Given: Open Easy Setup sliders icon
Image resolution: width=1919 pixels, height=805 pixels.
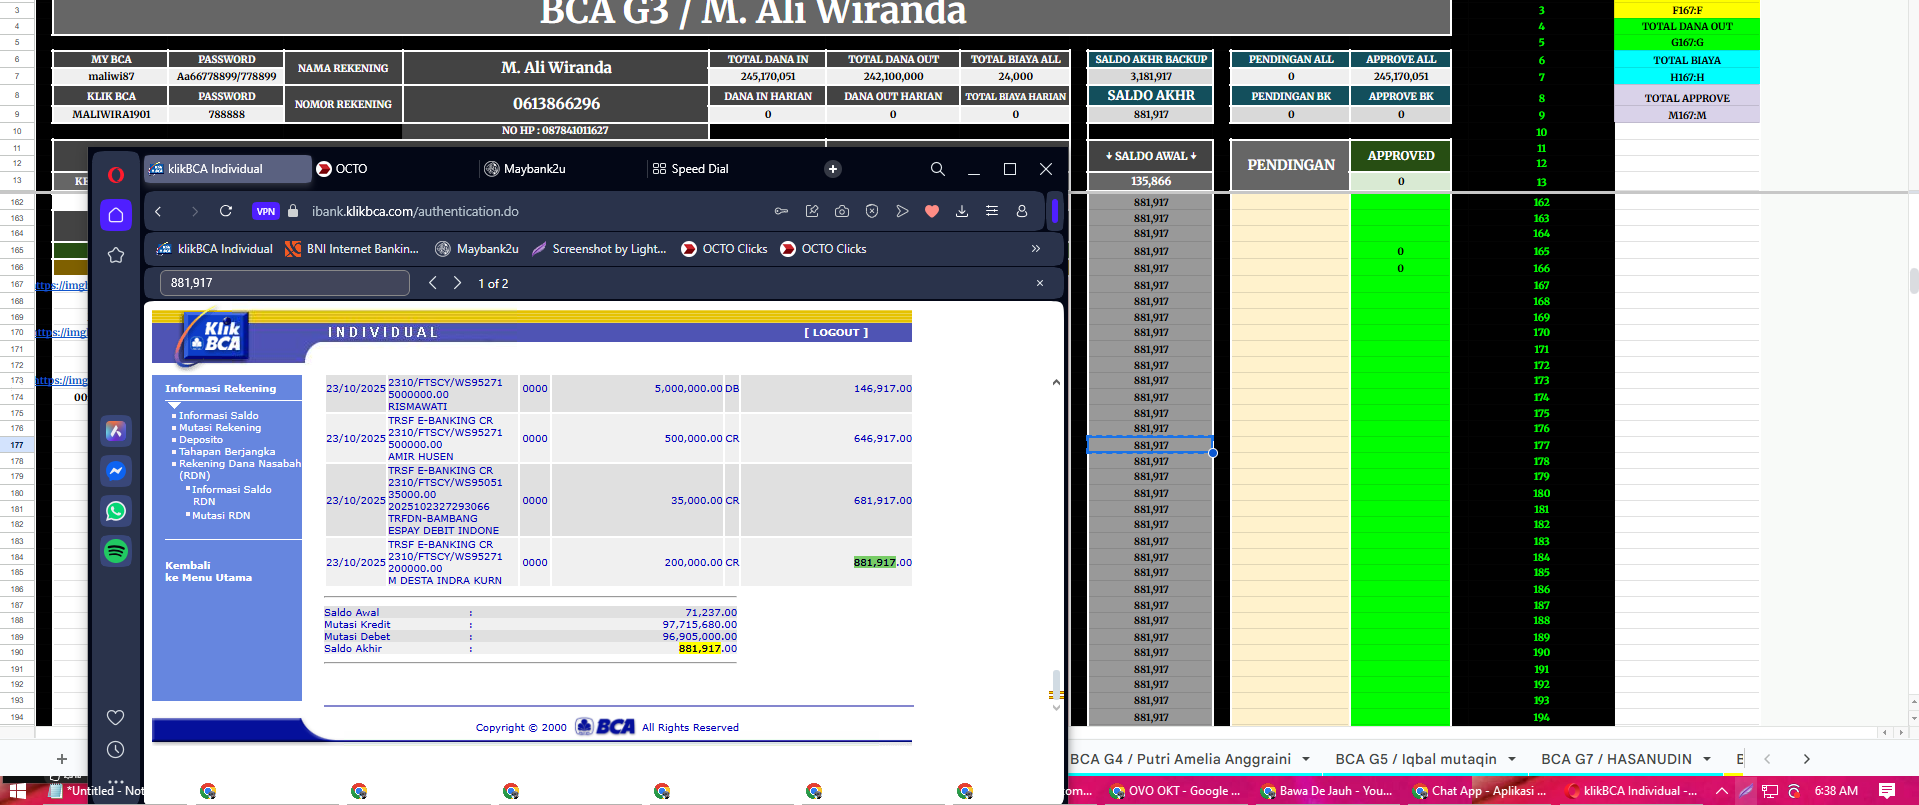Looking at the screenshot, I should [x=992, y=211].
